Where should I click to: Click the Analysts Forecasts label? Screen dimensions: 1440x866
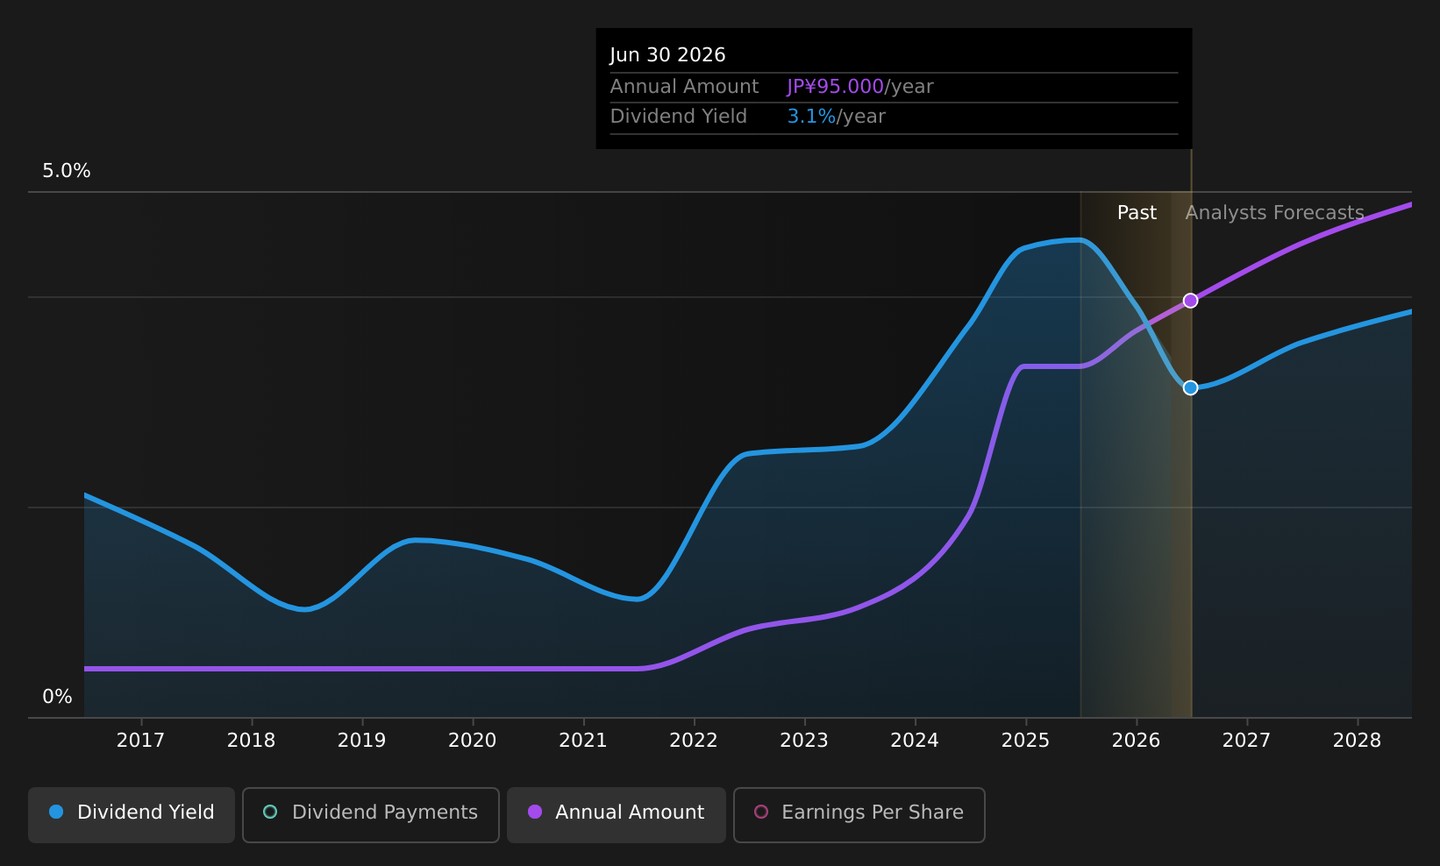click(1275, 213)
